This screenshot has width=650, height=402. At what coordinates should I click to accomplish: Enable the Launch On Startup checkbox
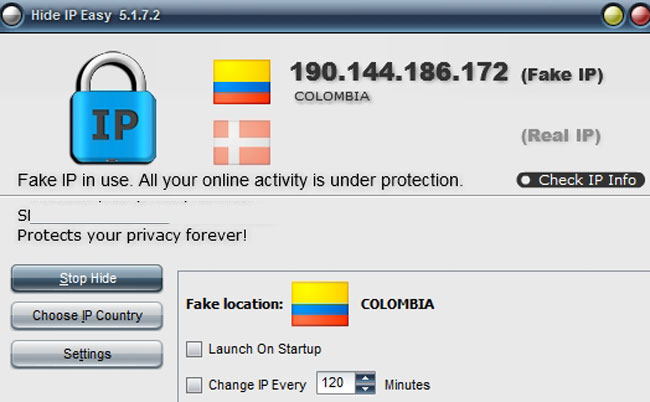point(194,349)
